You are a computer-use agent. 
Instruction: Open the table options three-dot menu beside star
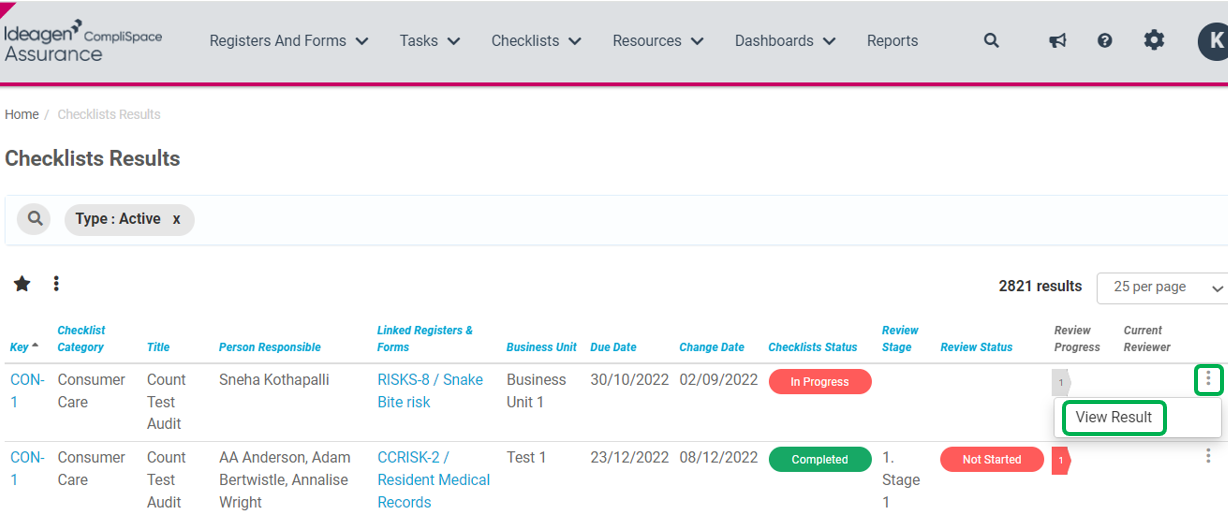click(x=56, y=284)
